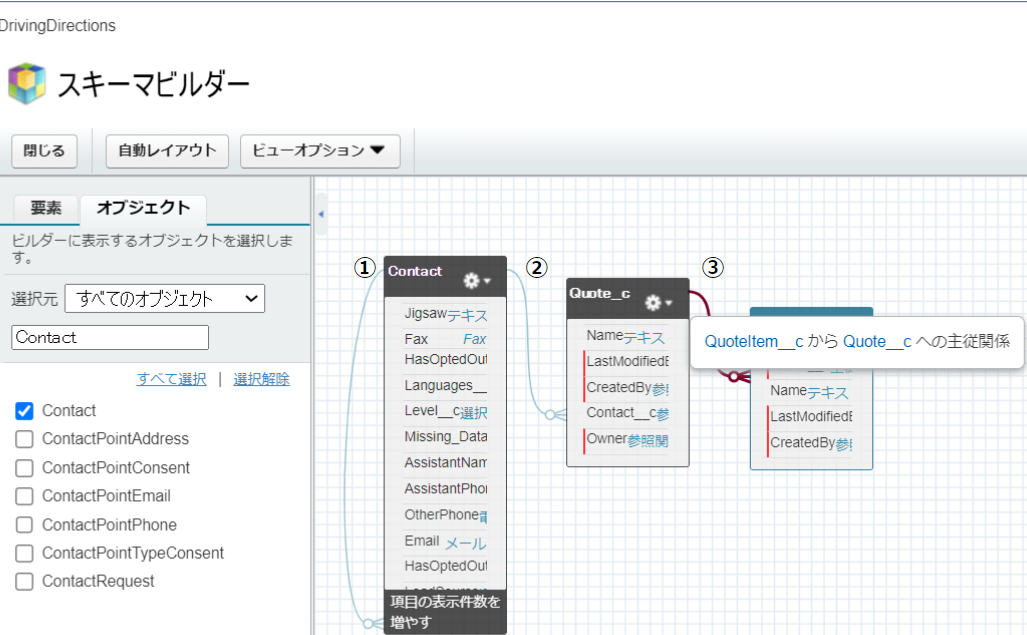Image resolution: width=1027 pixels, height=635 pixels.
Task: Uncheck the Contact object checkbox
Action: (x=25, y=411)
